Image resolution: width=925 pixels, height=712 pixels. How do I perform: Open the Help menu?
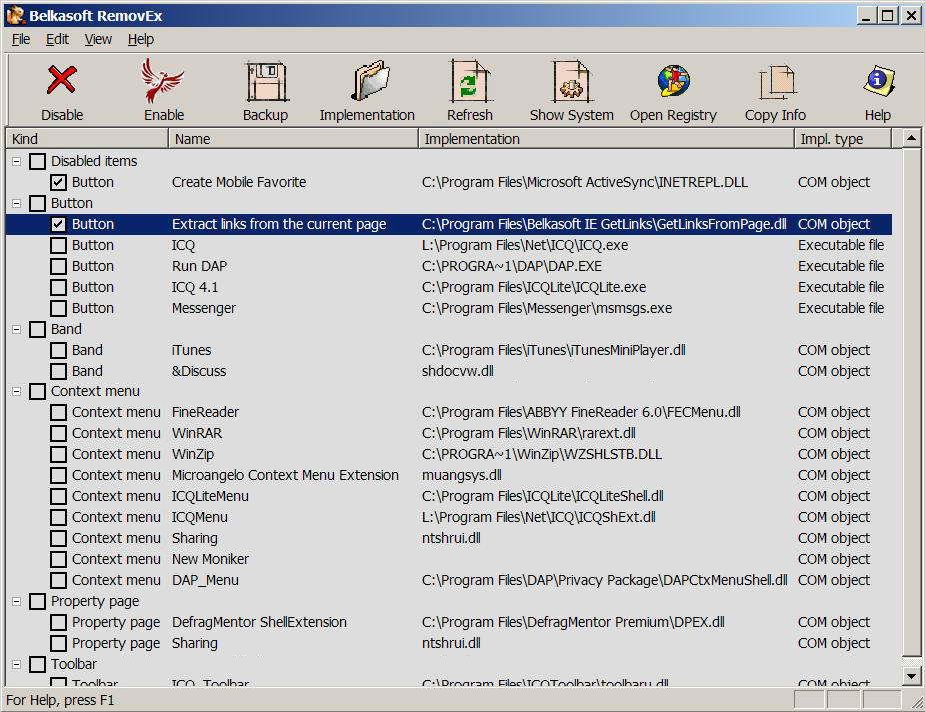pyautogui.click(x=140, y=40)
